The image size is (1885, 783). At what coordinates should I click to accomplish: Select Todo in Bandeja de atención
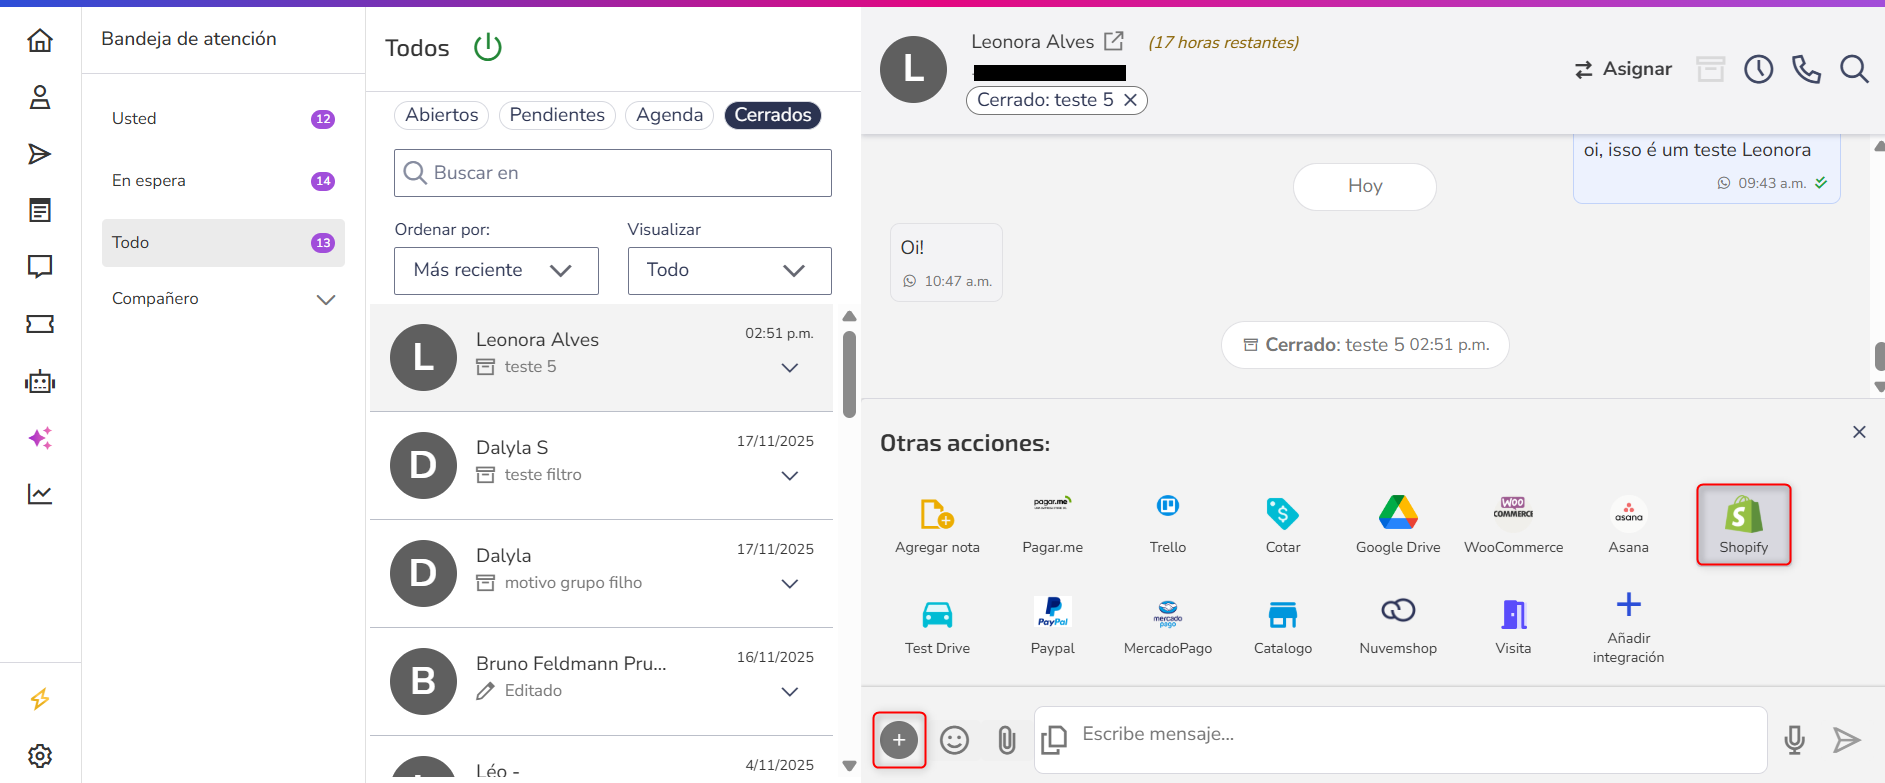[x=223, y=243]
